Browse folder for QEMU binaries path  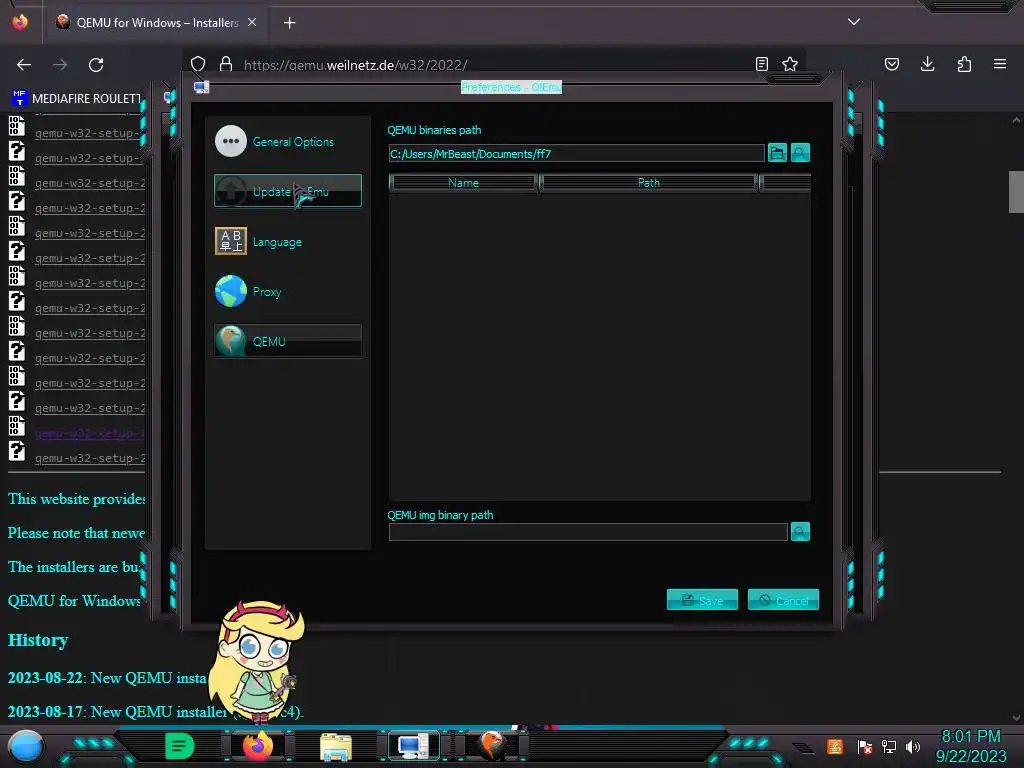tap(777, 153)
